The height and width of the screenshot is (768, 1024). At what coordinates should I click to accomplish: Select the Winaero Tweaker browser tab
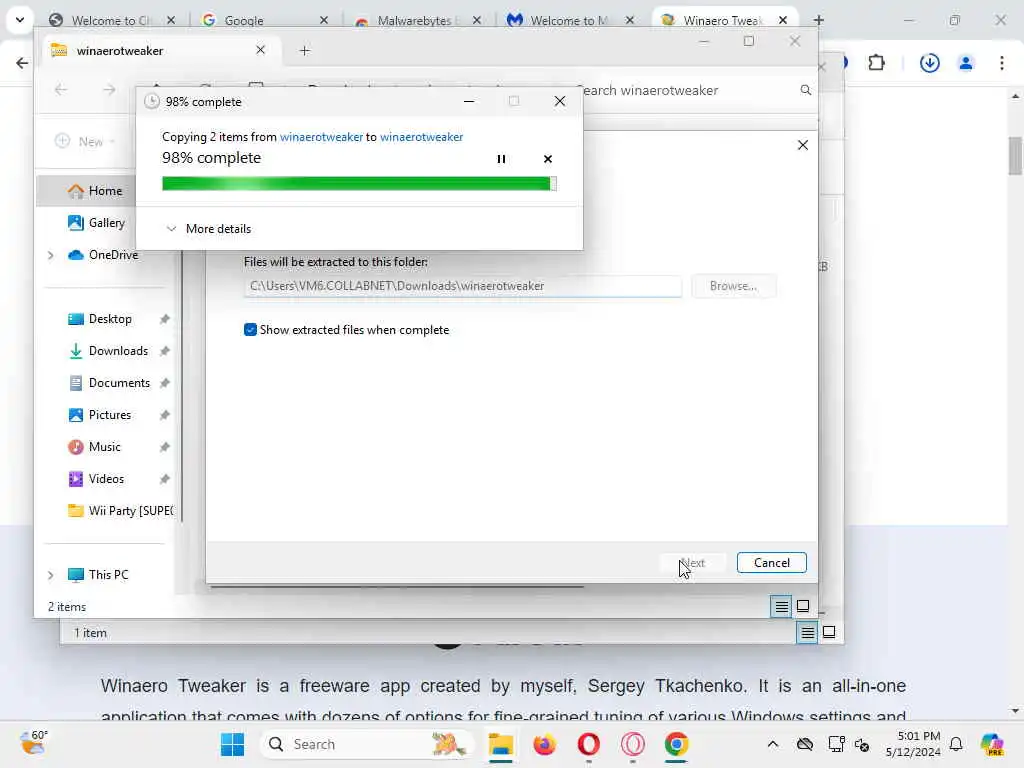(724, 20)
